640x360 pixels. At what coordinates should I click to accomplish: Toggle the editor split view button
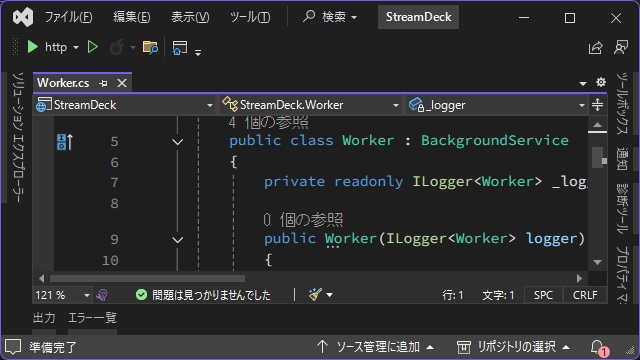[x=598, y=105]
